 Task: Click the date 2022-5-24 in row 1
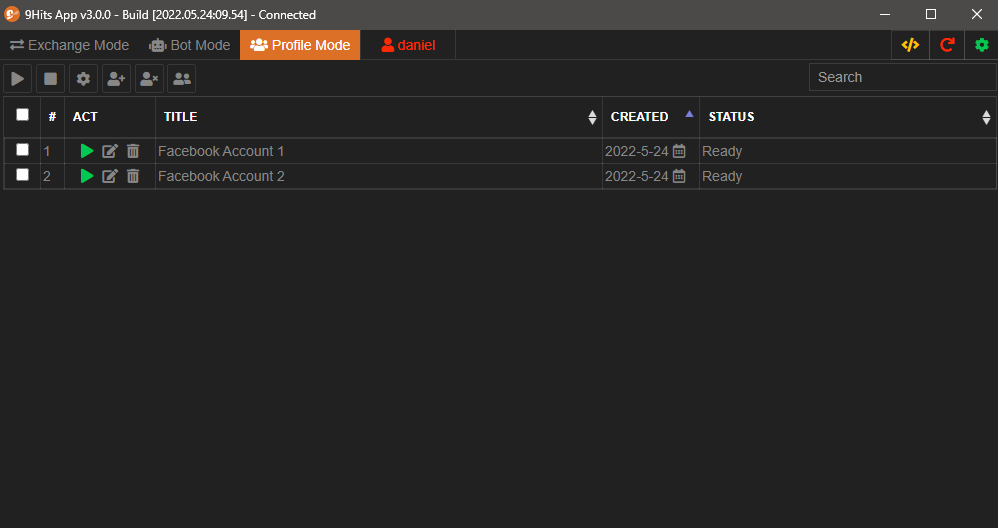click(636, 151)
